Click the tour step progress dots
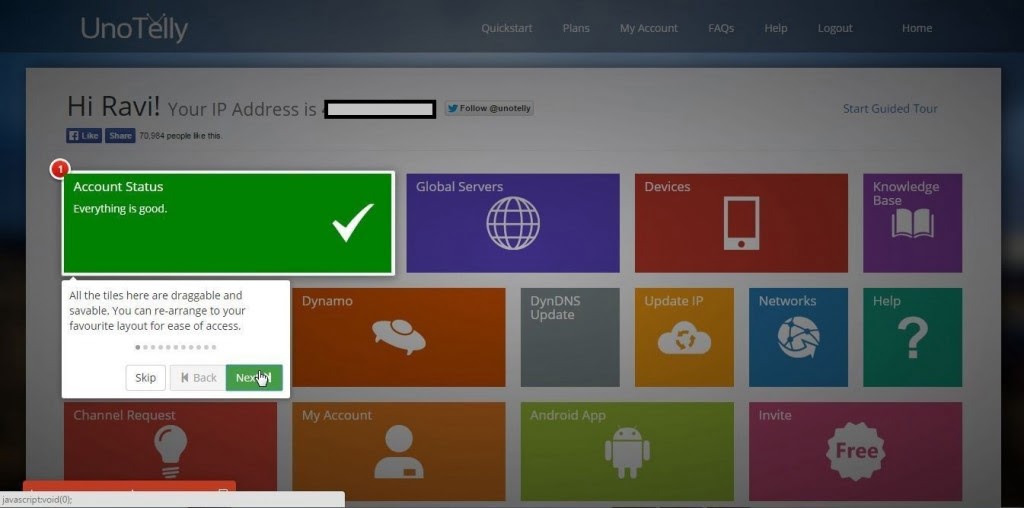Screen dimensions: 1024x508 [176, 347]
